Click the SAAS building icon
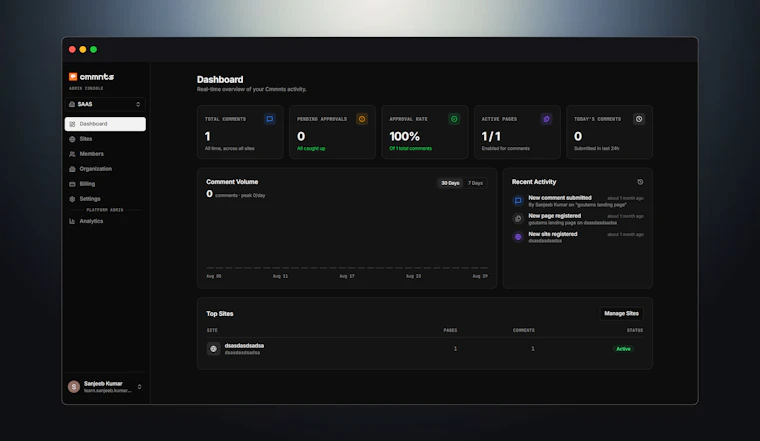 (72, 104)
